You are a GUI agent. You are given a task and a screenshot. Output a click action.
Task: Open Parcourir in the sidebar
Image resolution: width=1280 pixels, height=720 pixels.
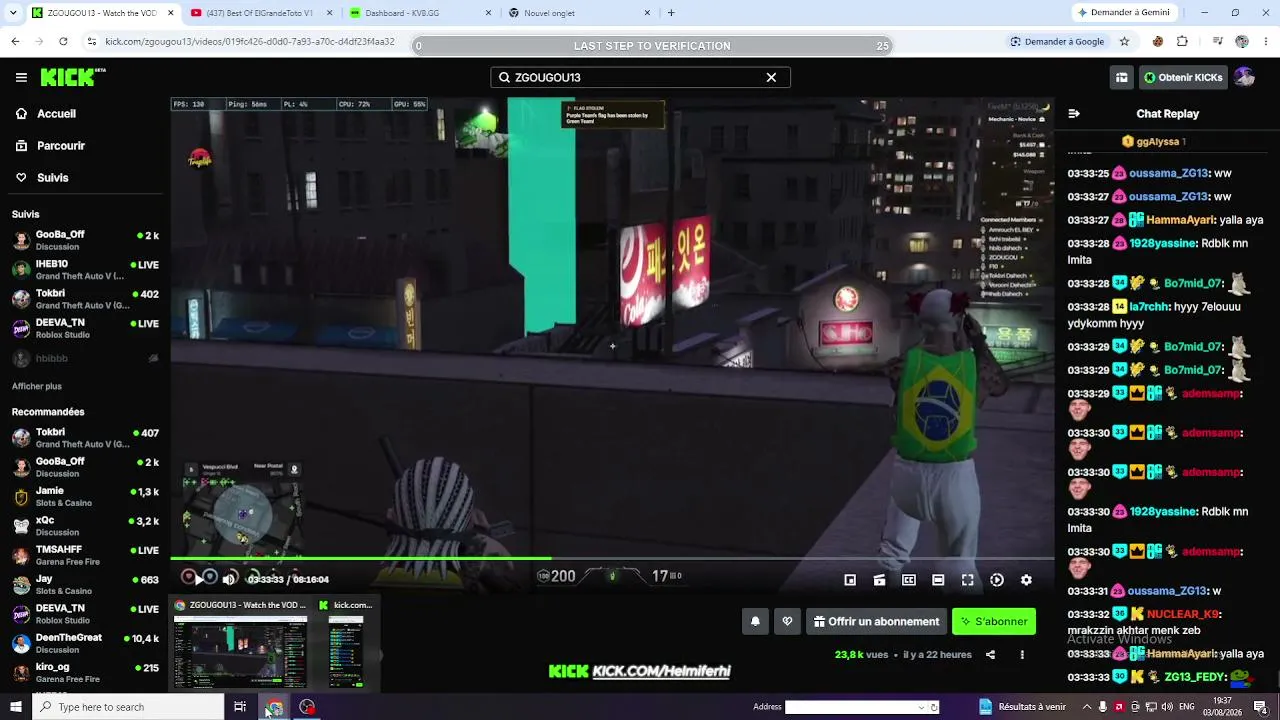click(85, 146)
